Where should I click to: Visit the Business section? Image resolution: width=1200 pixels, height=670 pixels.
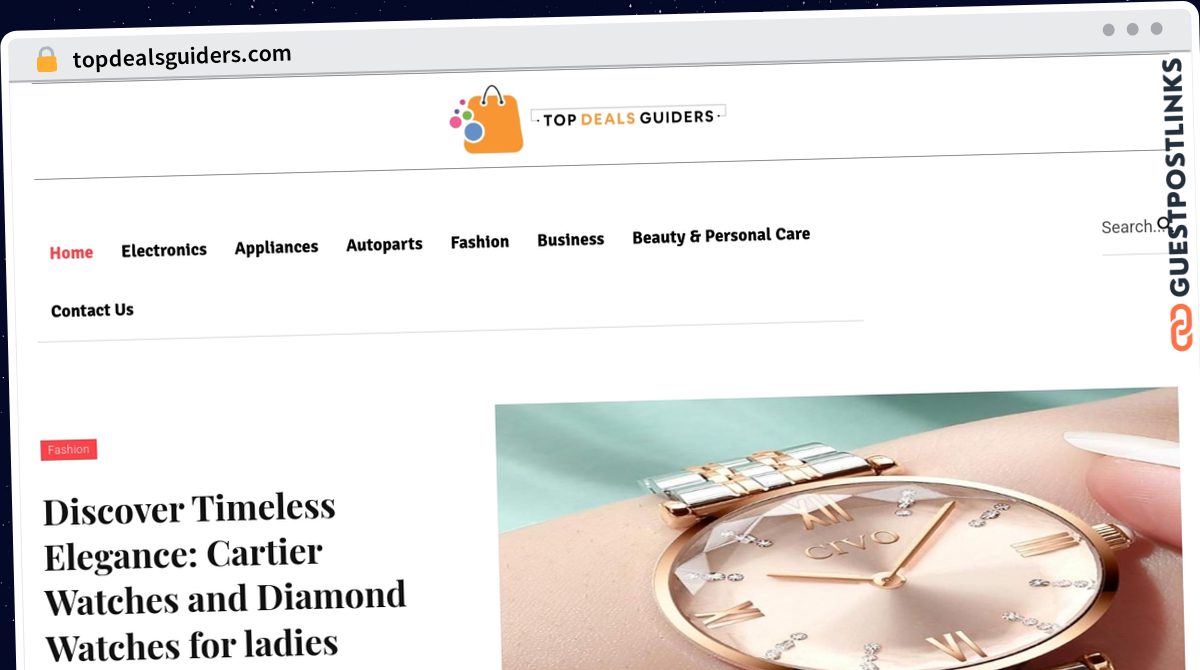[x=570, y=240]
